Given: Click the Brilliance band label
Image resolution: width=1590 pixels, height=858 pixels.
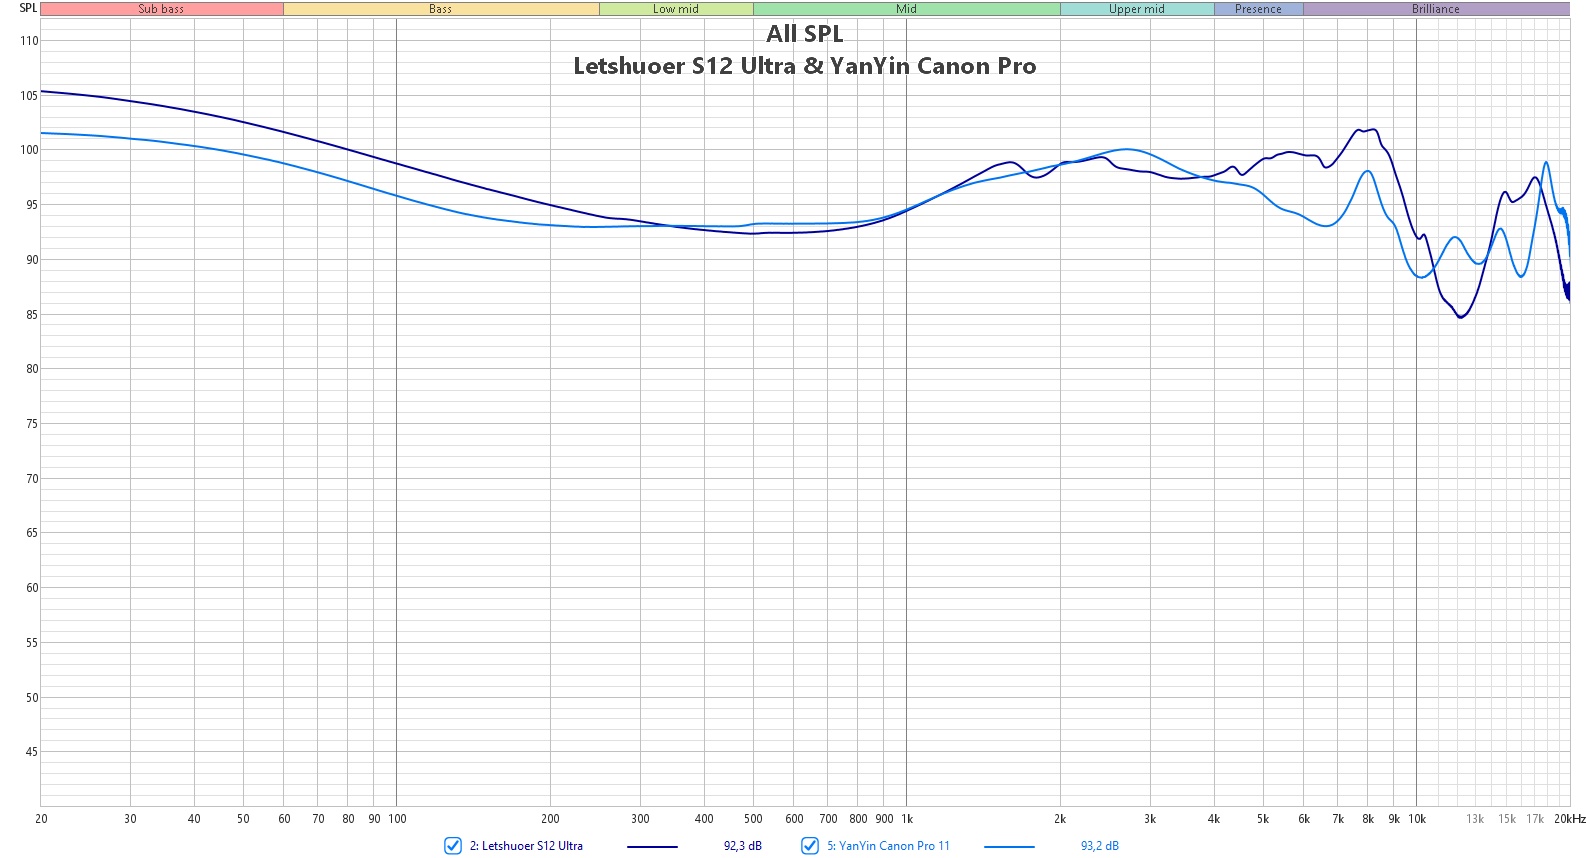Looking at the screenshot, I should click(x=1436, y=9).
